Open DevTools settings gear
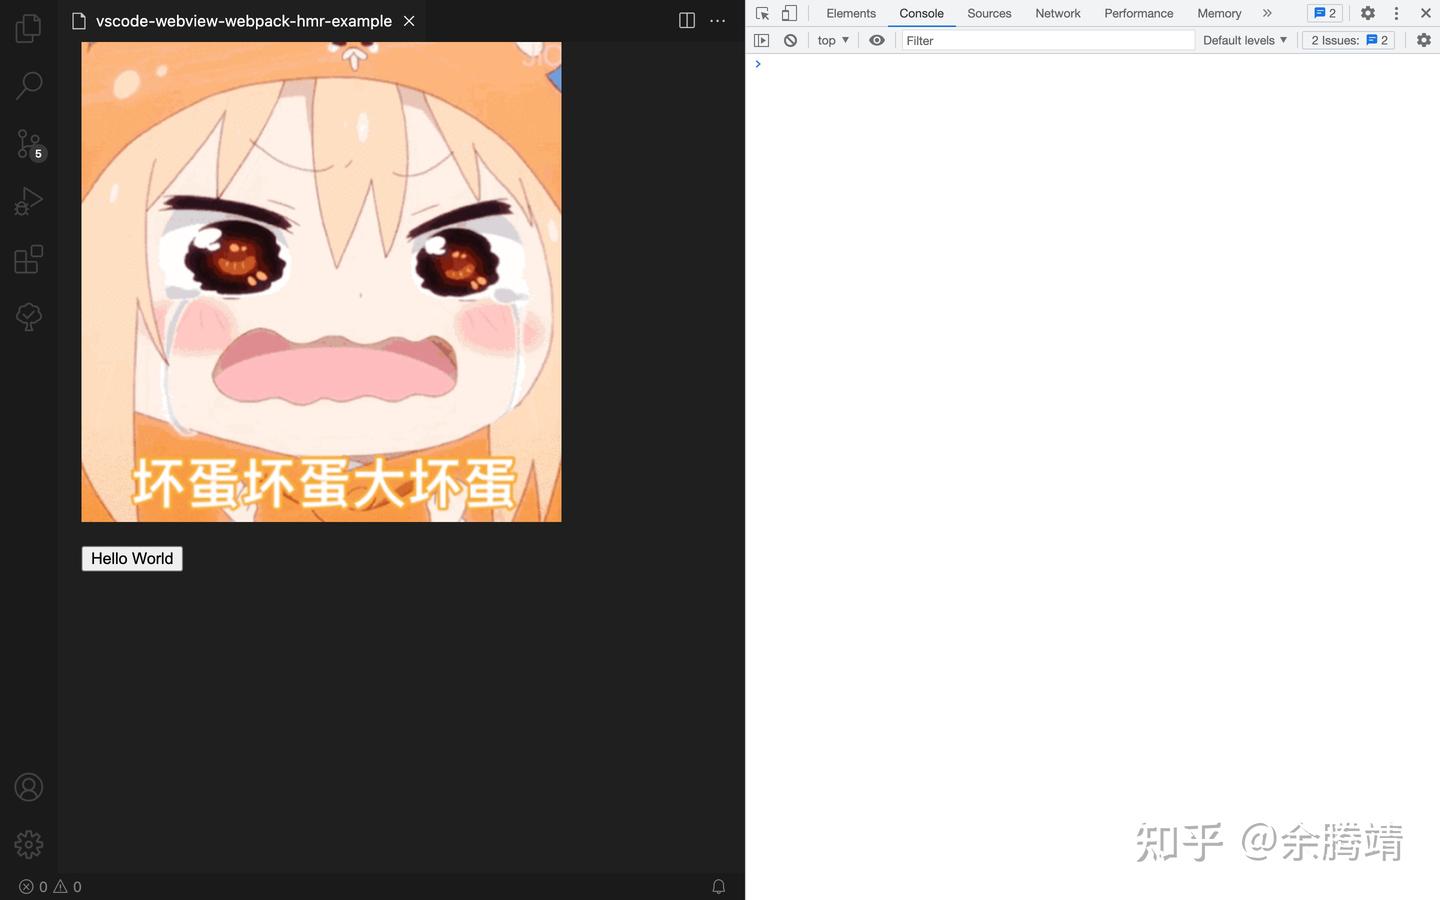Viewport: 1440px width, 900px height. (x=1366, y=12)
